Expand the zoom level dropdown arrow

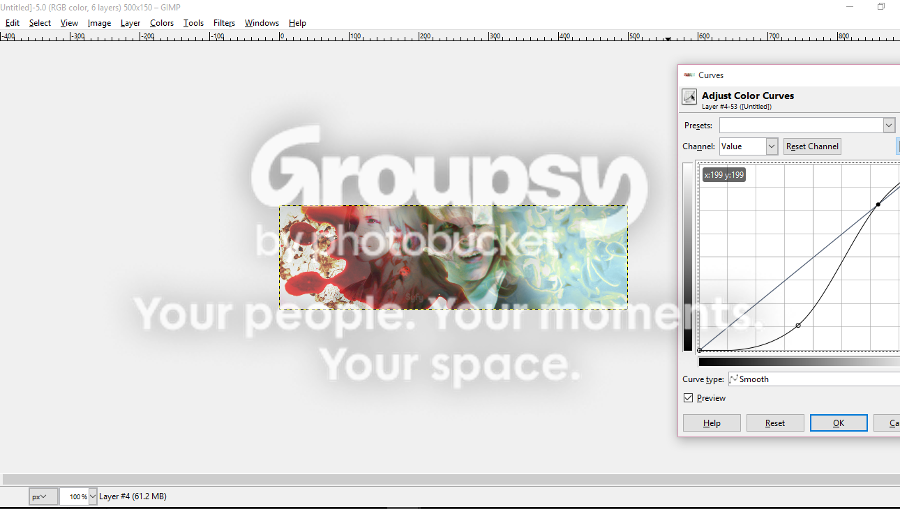pos(93,496)
